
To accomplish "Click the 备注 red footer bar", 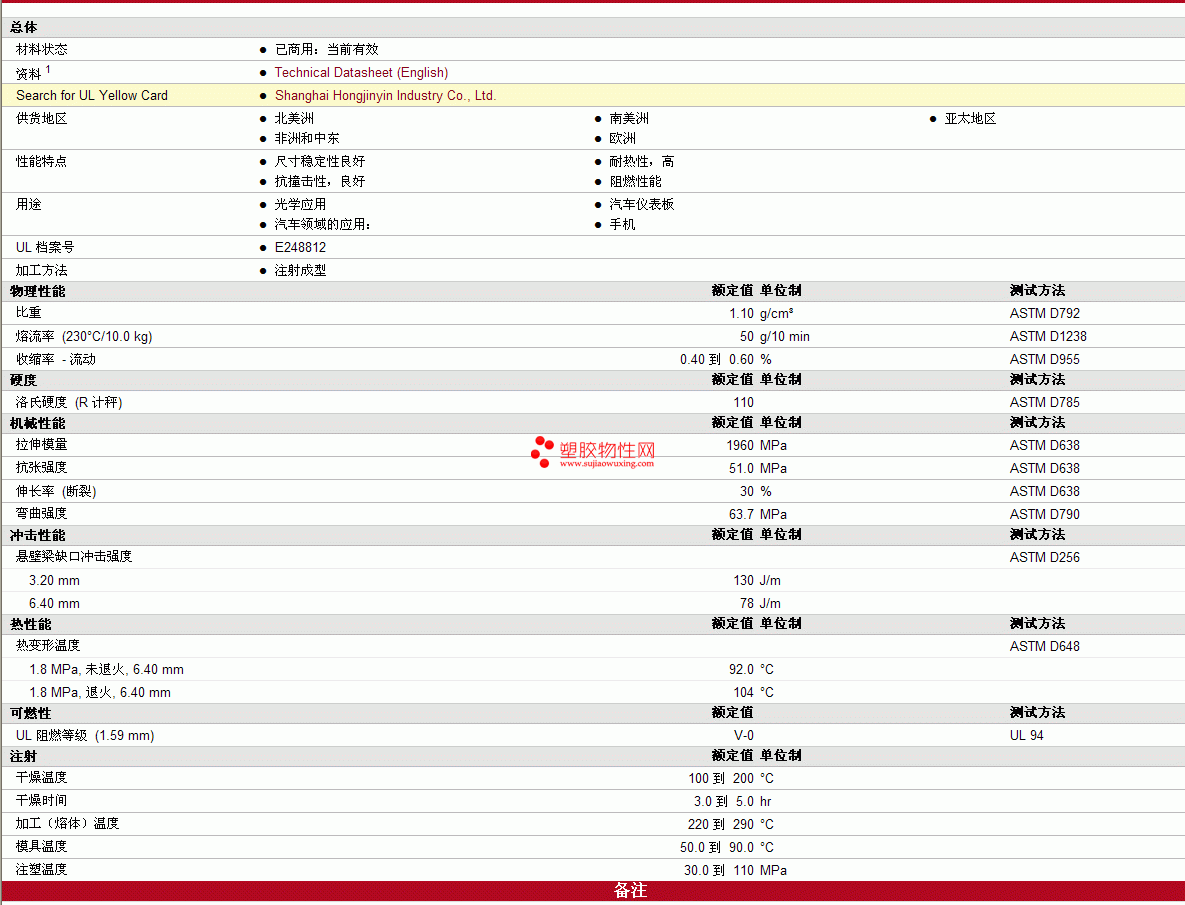I will (592, 891).
